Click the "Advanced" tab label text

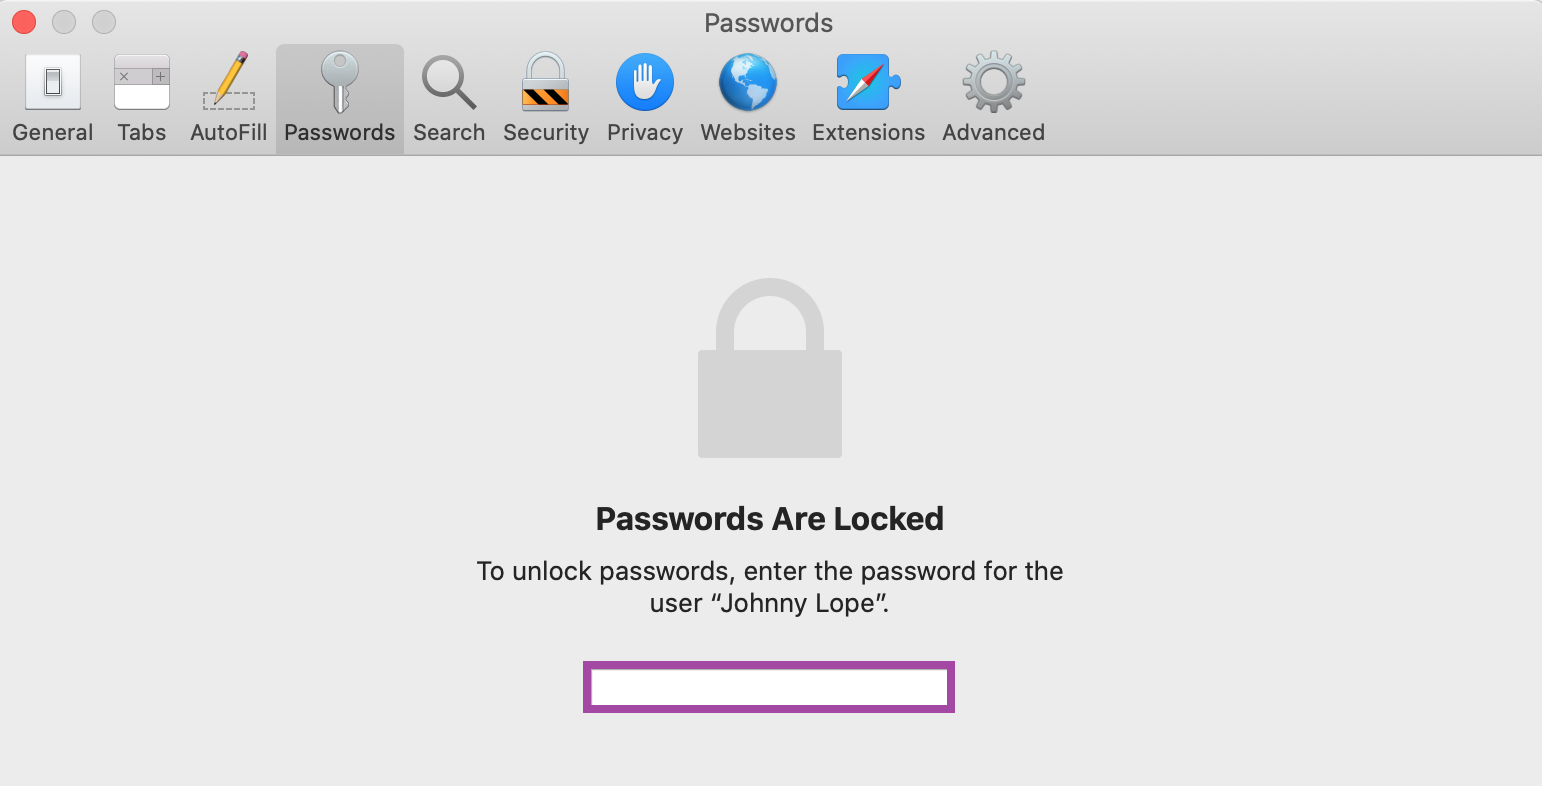(x=993, y=132)
